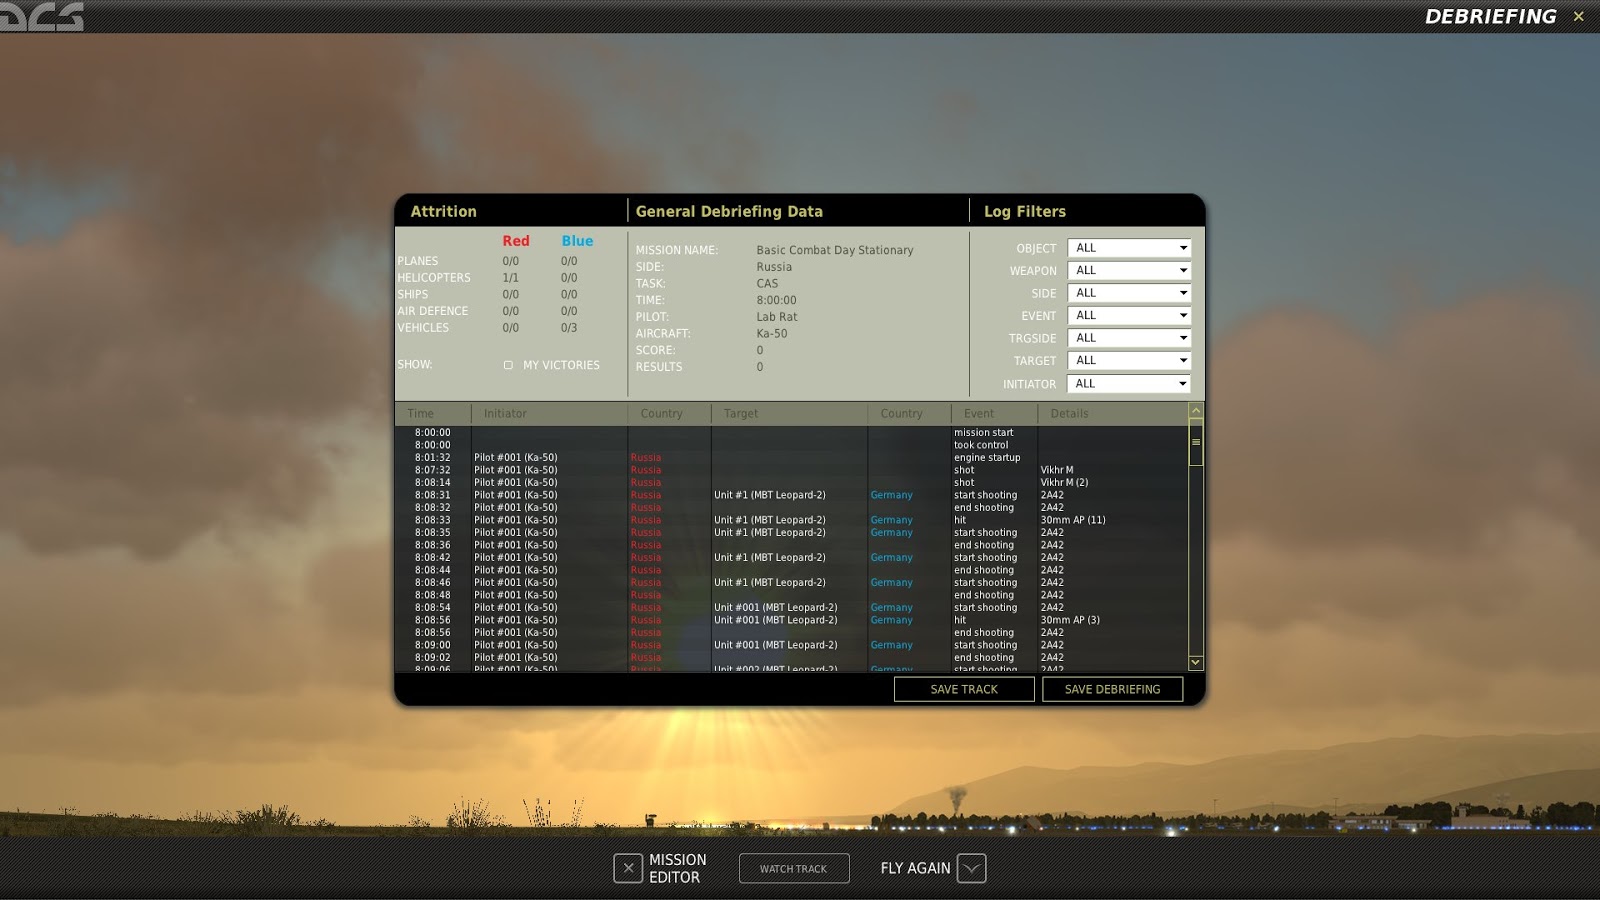The width and height of the screenshot is (1600, 900).
Task: Open the TARGET filter dropdown
Action: pos(1129,360)
